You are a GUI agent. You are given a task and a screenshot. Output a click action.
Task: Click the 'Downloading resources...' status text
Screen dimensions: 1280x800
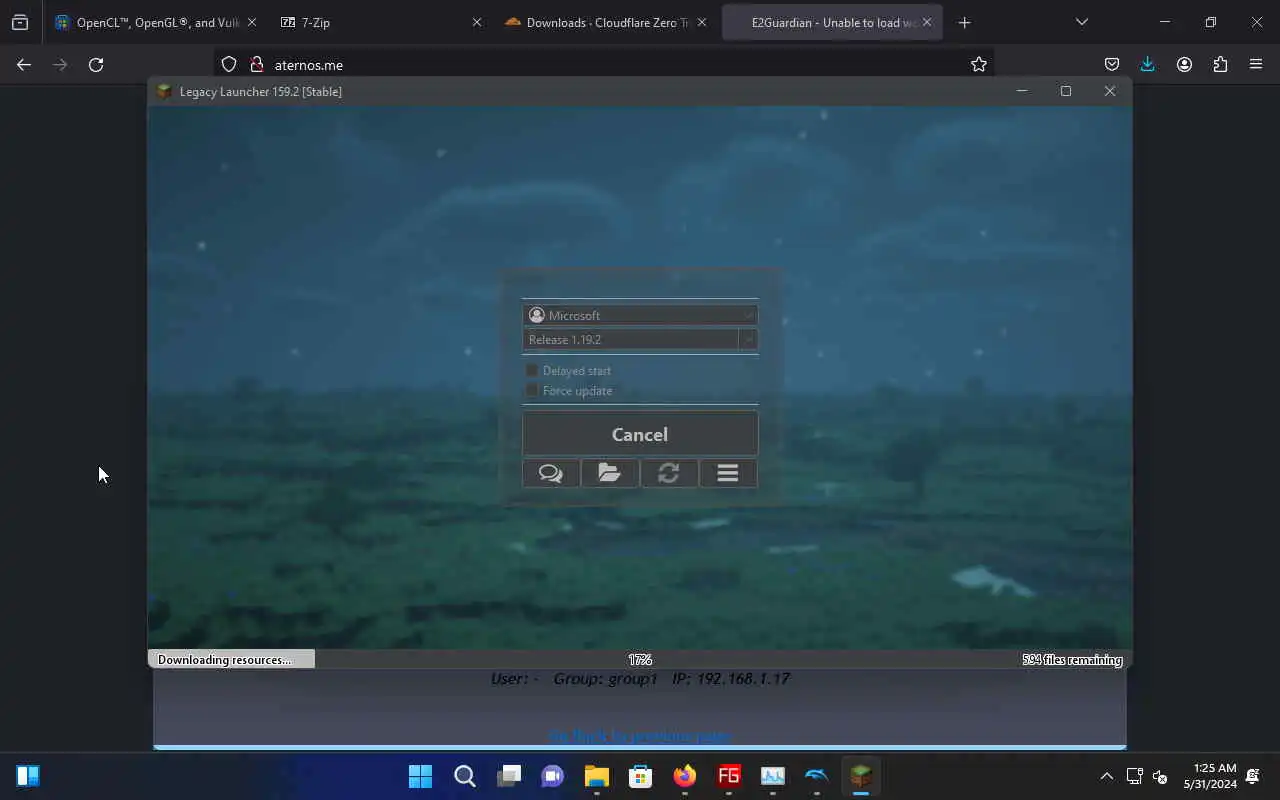tap(225, 660)
